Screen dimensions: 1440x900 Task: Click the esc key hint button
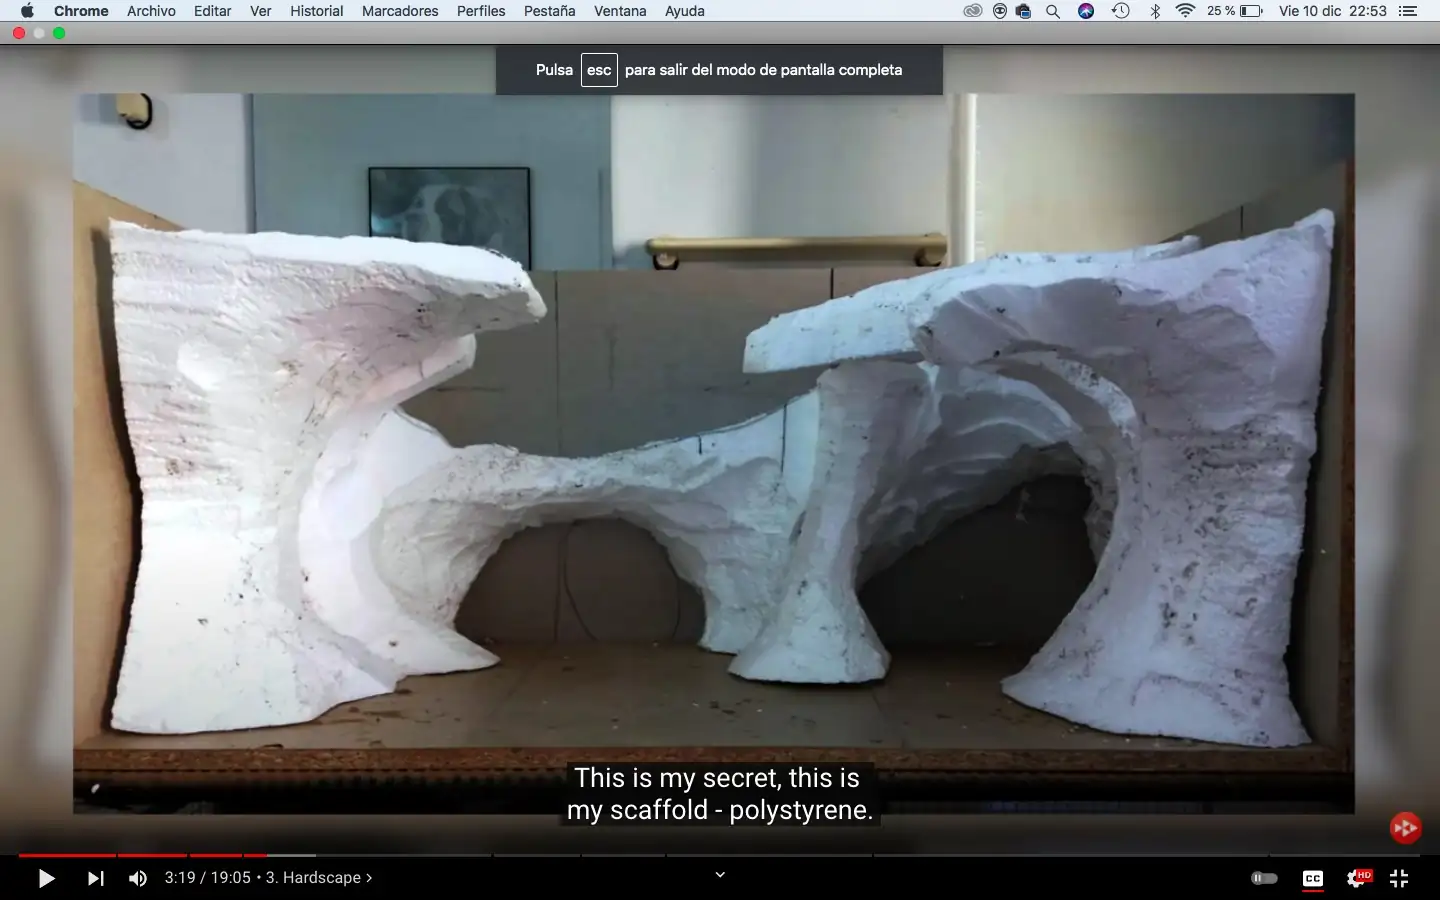click(x=598, y=70)
